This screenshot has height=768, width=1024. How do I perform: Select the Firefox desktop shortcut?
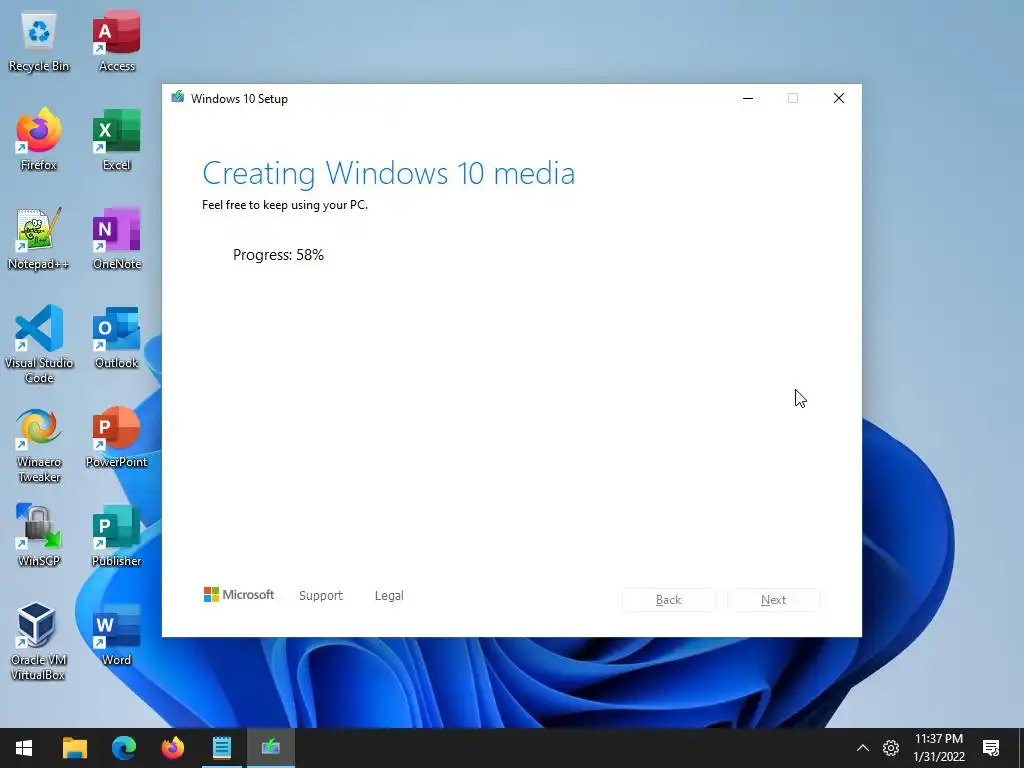(x=39, y=140)
